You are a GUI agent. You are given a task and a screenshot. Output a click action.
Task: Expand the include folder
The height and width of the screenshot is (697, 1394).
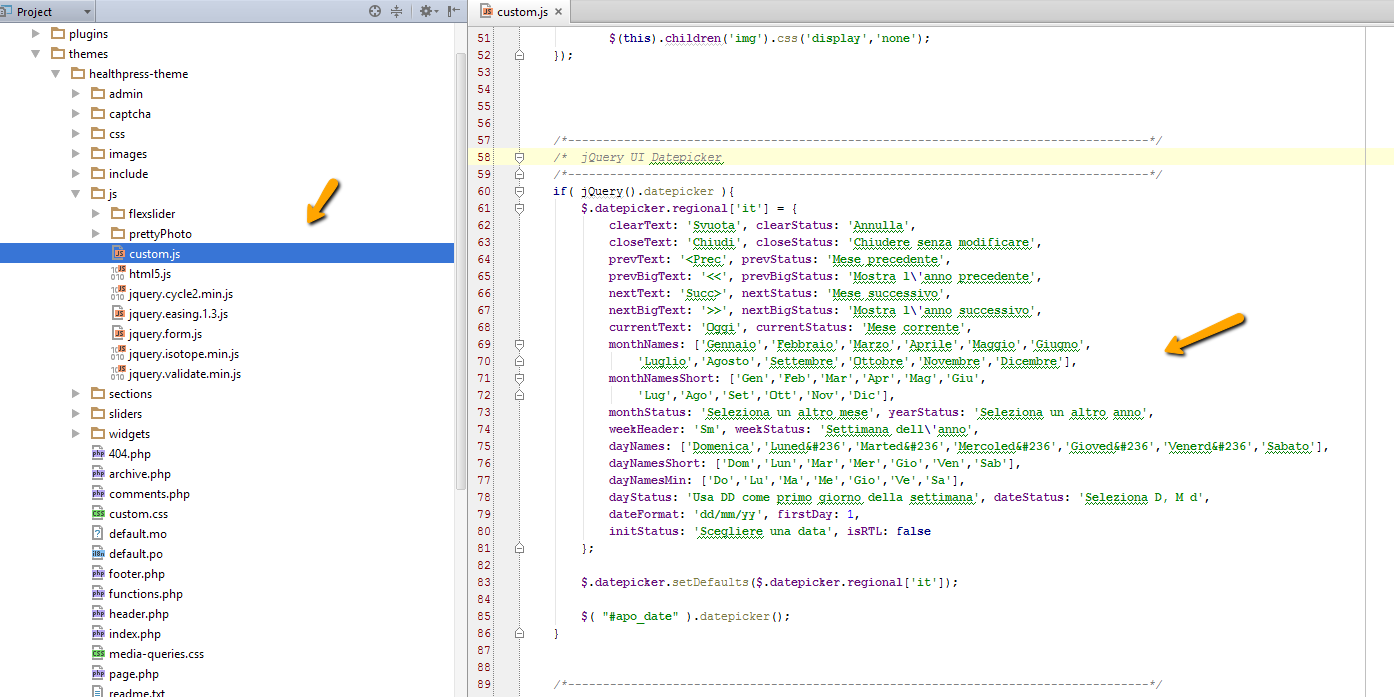pos(76,174)
